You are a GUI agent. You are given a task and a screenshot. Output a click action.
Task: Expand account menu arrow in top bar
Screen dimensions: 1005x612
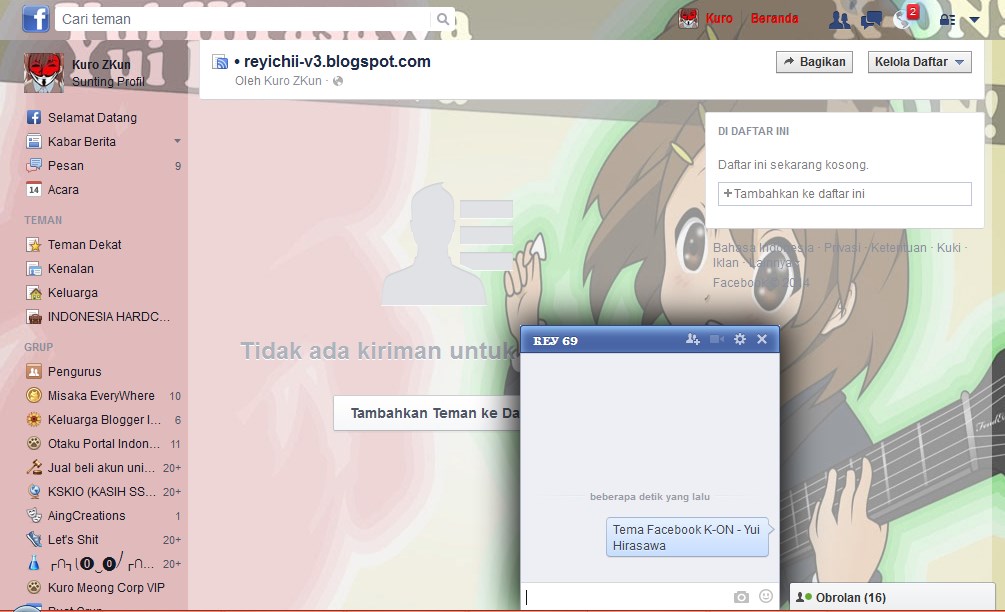[x=975, y=20]
